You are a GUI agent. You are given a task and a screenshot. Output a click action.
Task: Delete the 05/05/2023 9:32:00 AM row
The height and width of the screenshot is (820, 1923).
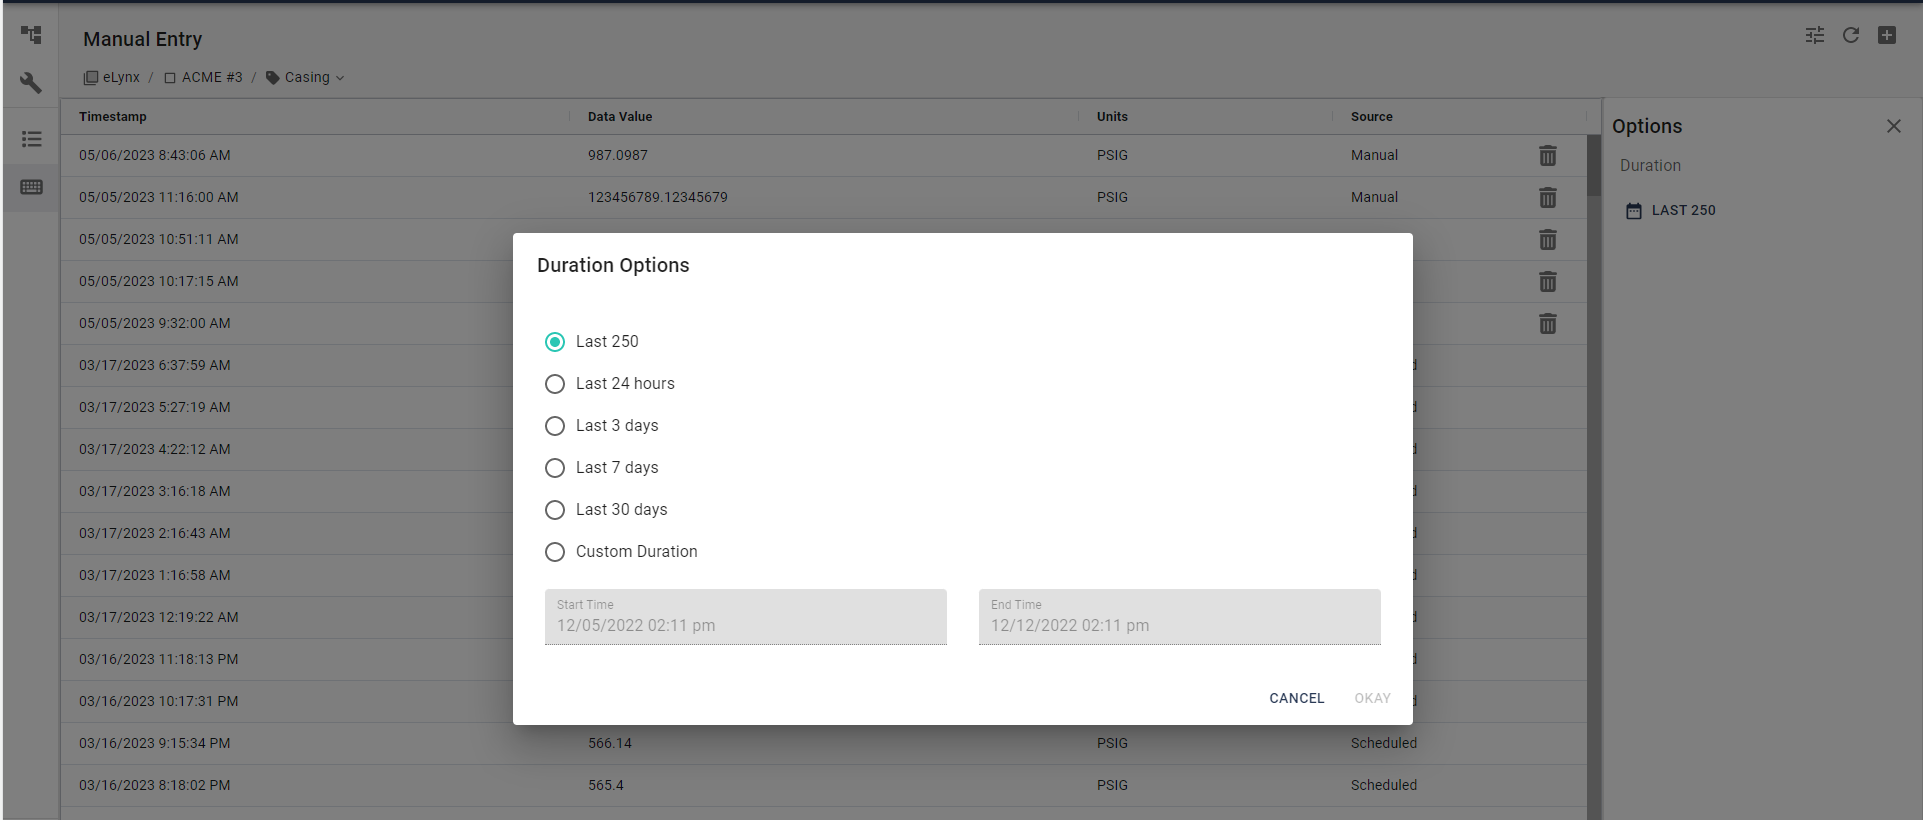coord(1548,324)
